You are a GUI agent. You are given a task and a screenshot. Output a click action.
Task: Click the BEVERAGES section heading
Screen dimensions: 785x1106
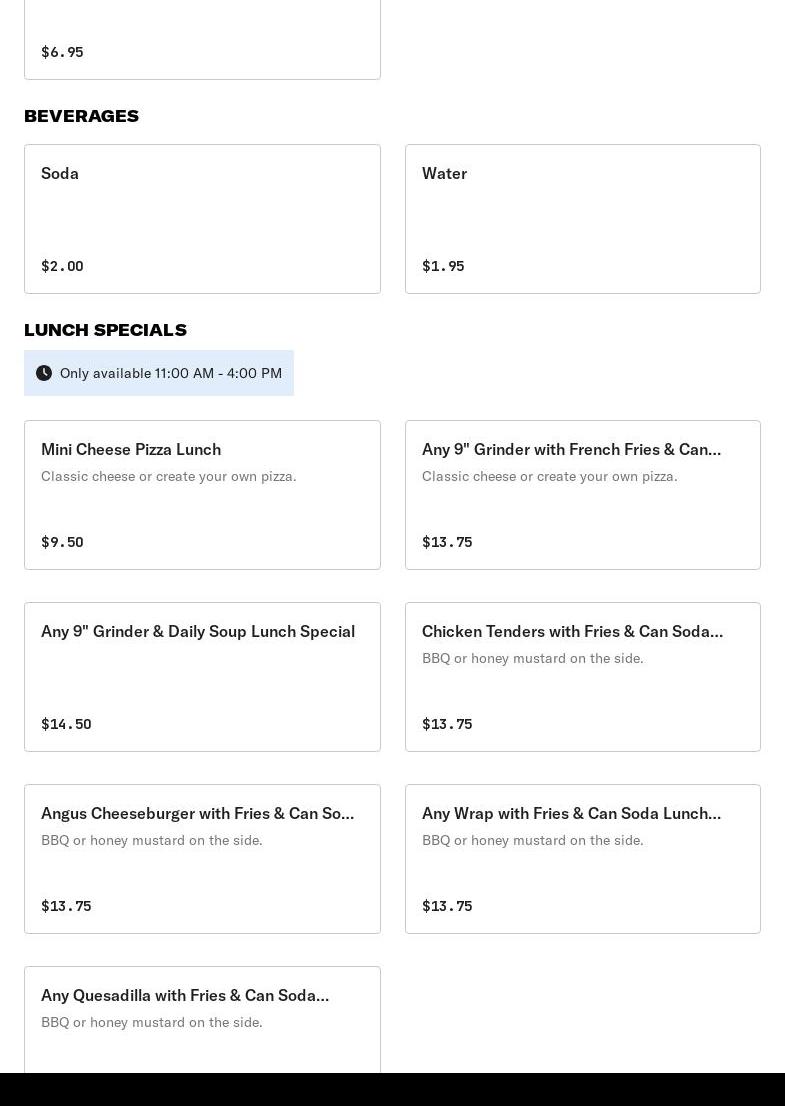tap(82, 116)
